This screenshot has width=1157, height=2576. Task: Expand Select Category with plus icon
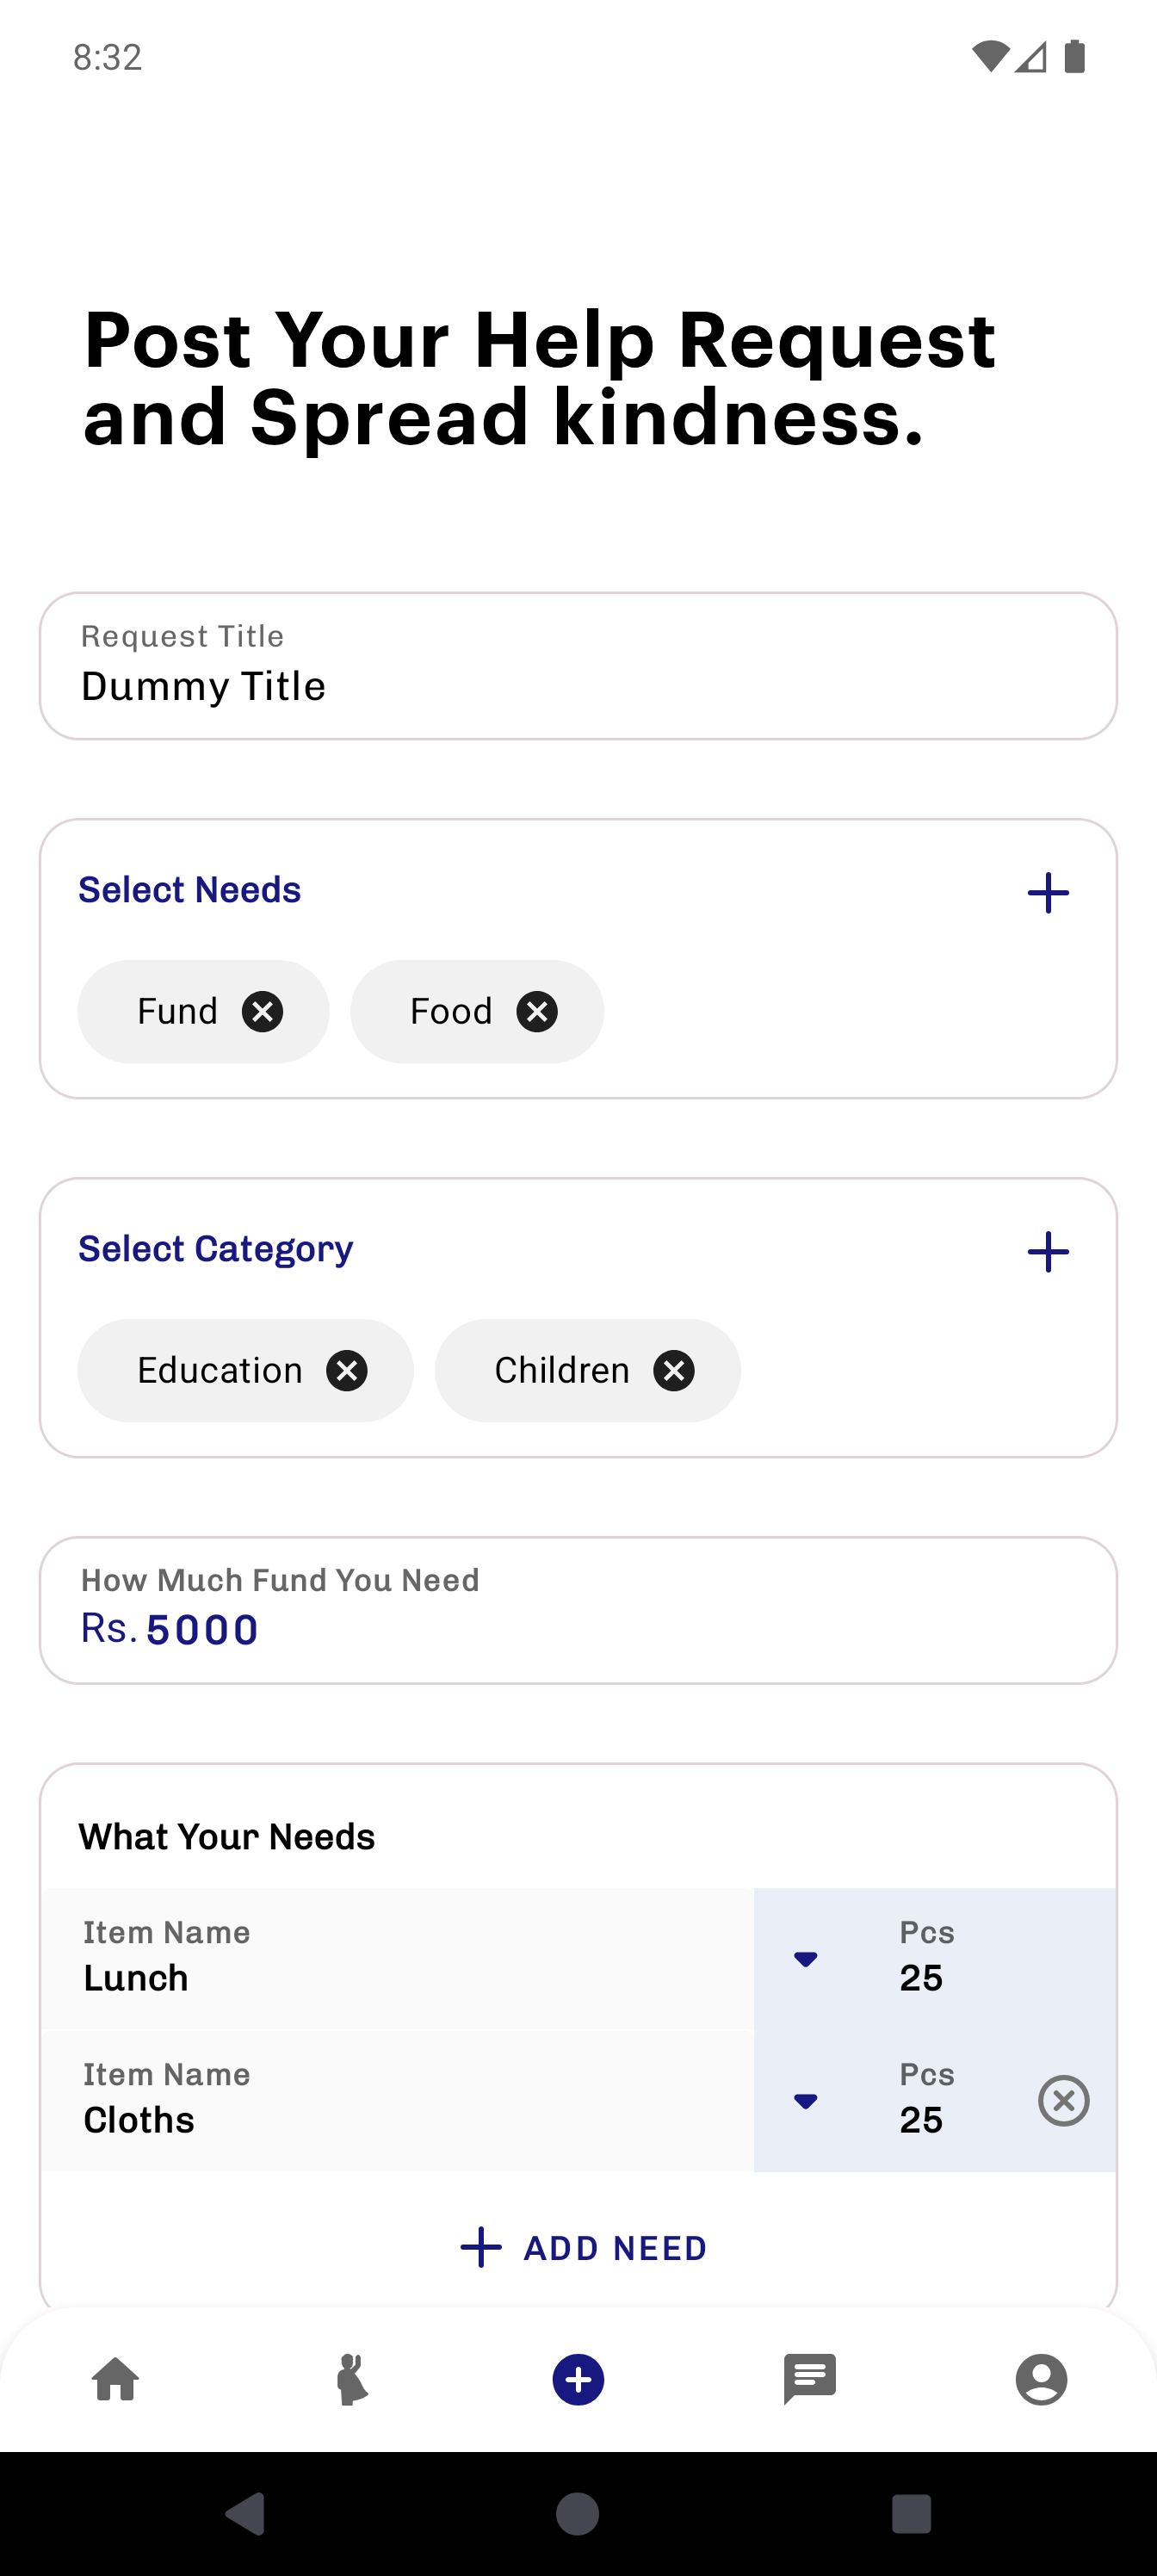click(x=1048, y=1252)
